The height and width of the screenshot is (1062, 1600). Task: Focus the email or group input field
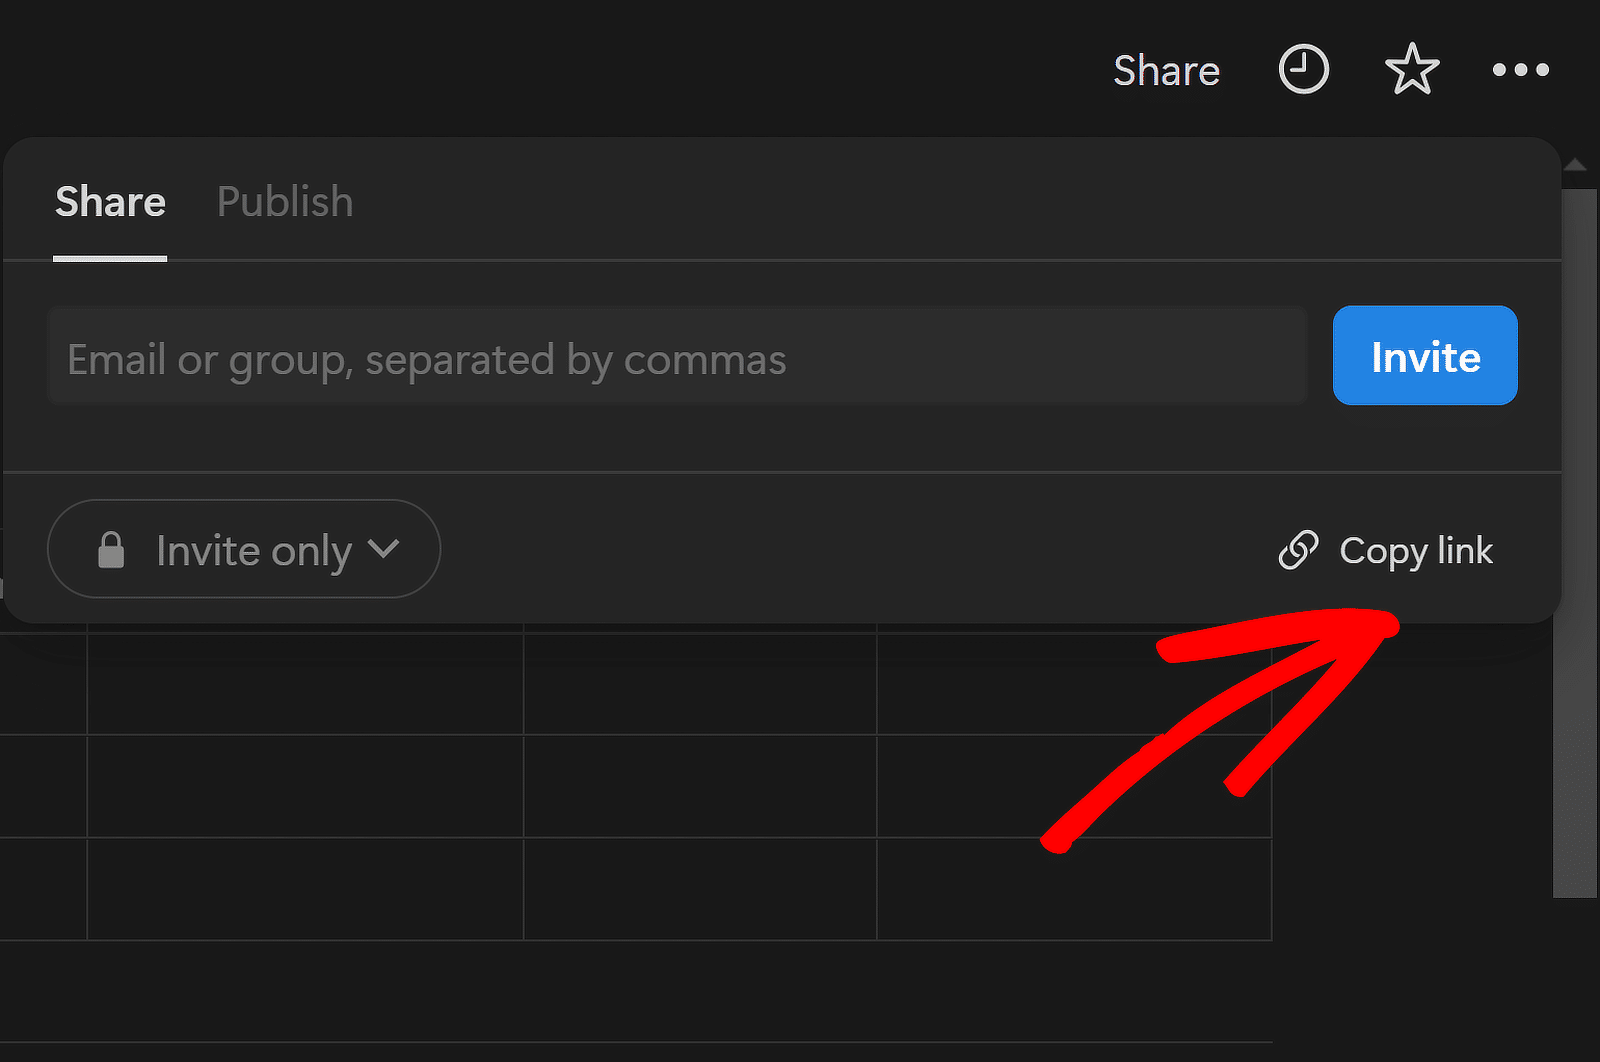[x=677, y=356]
